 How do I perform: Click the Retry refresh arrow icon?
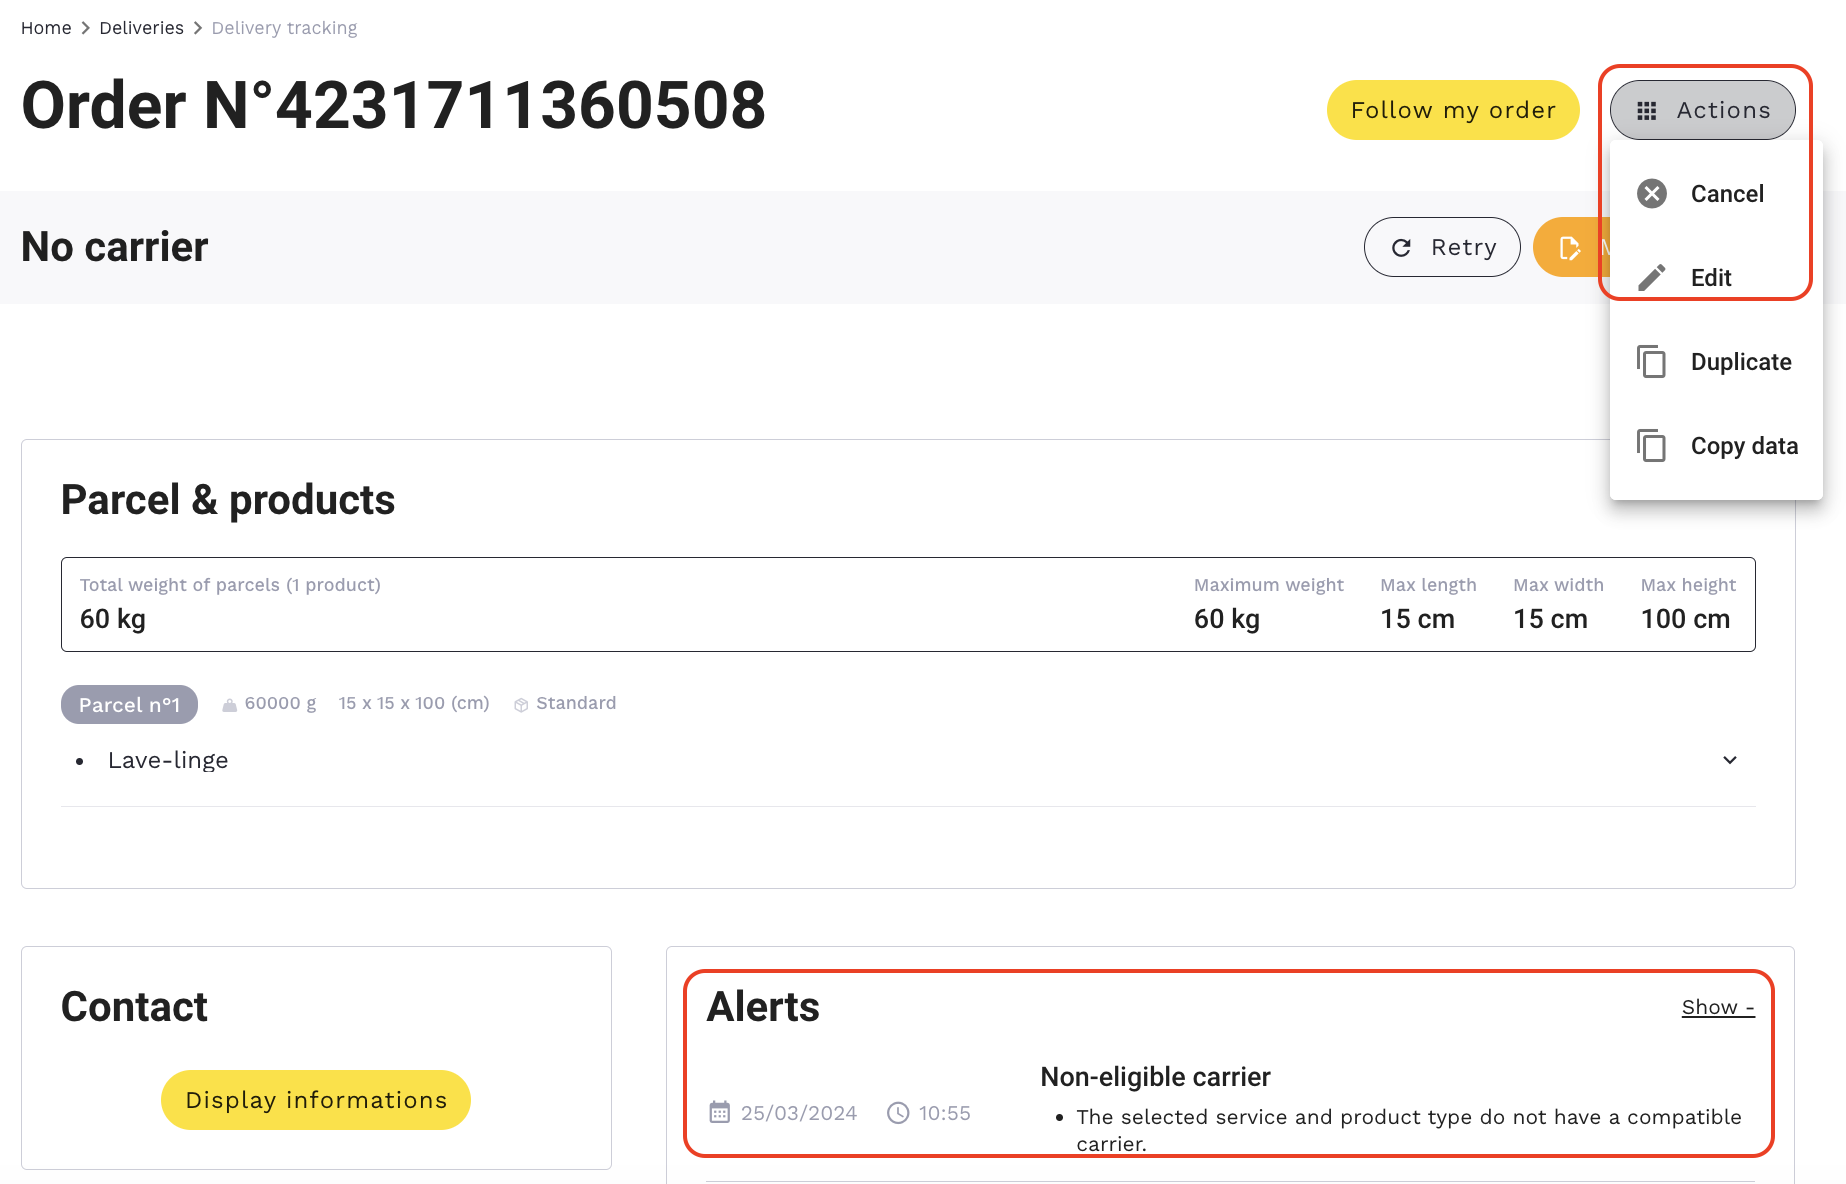[1402, 247]
